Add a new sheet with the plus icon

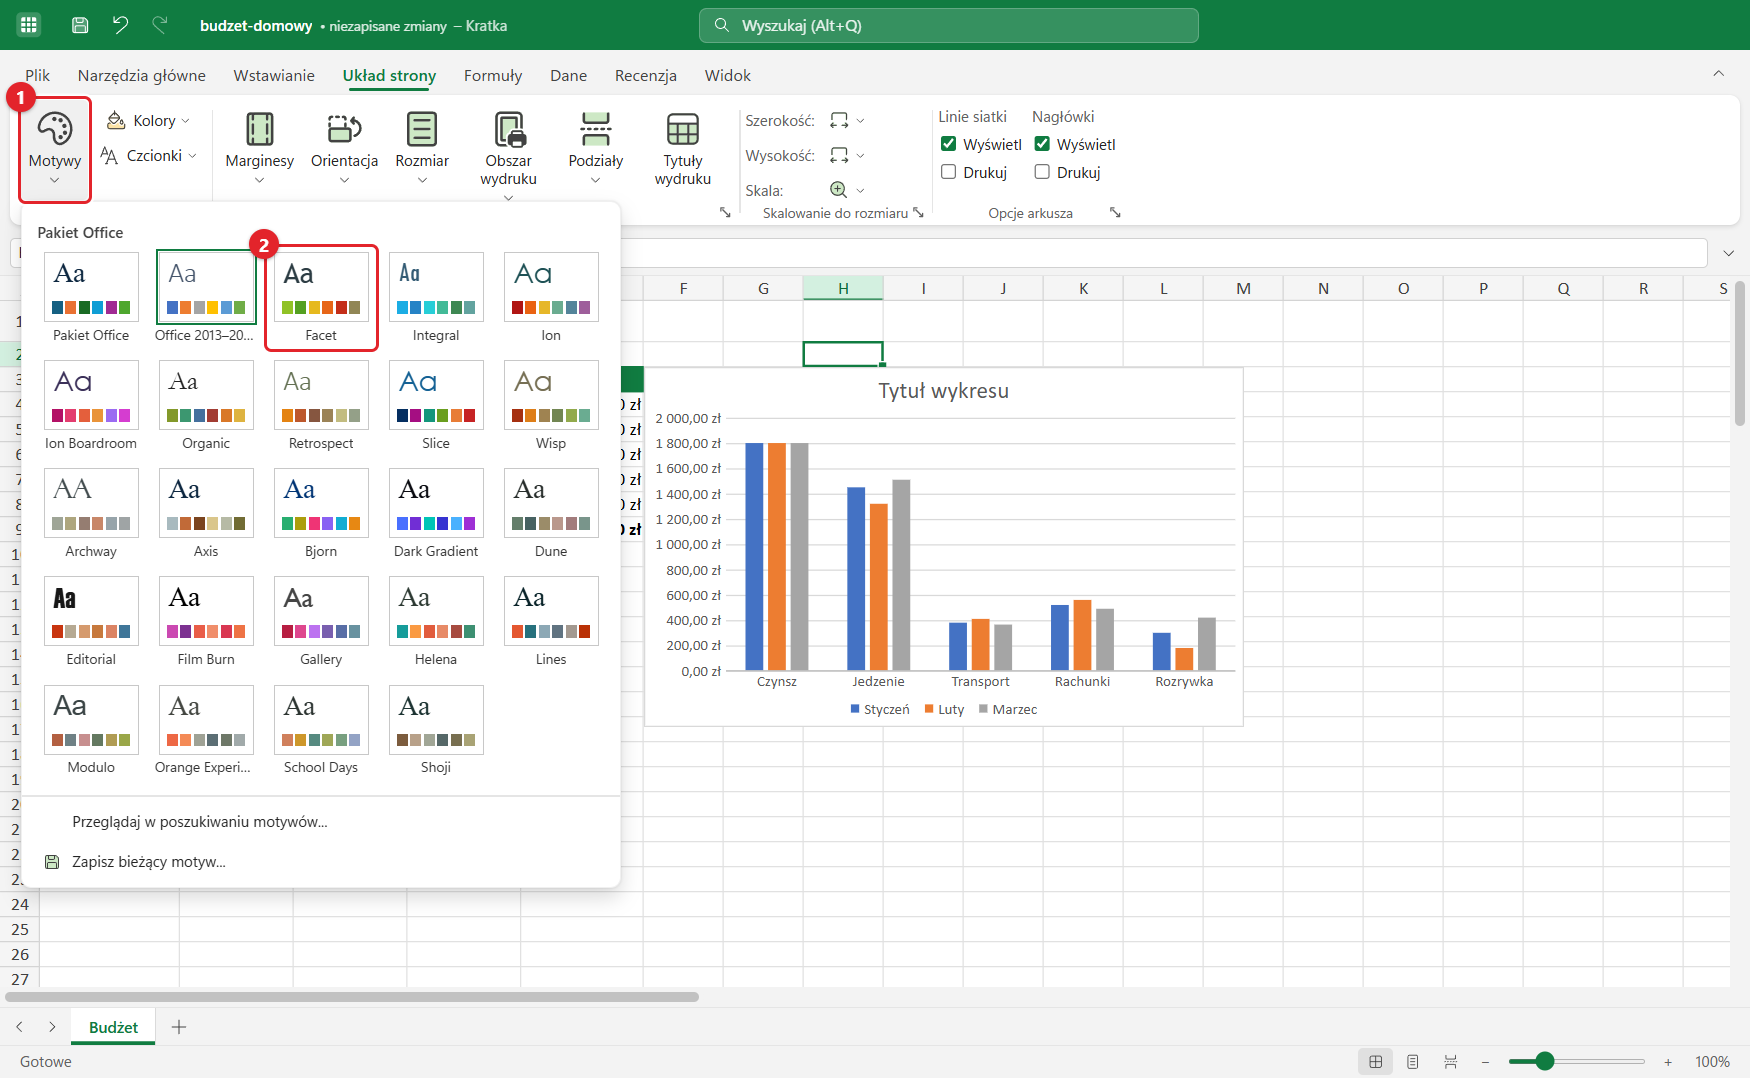[x=179, y=1027]
